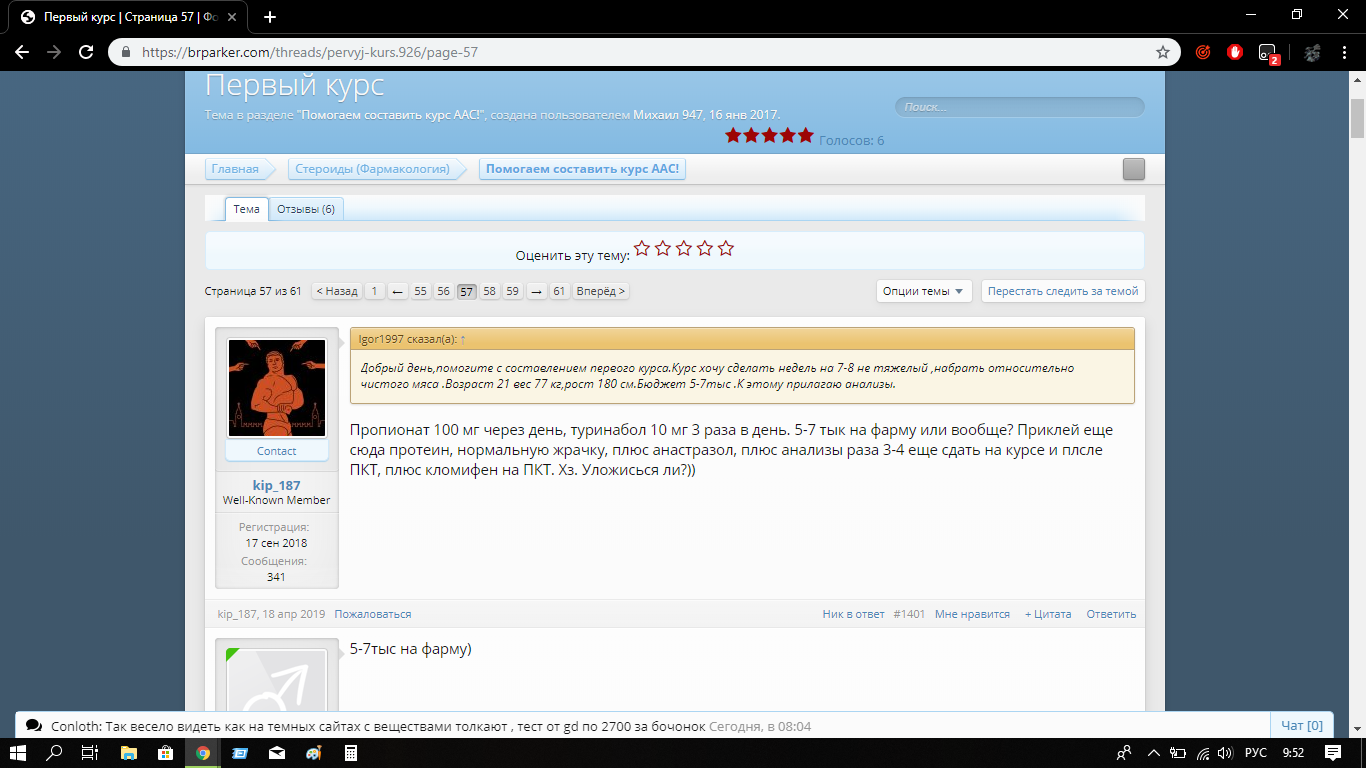Click the browser back arrow
The width and height of the screenshot is (1366, 768).
click(x=22, y=52)
